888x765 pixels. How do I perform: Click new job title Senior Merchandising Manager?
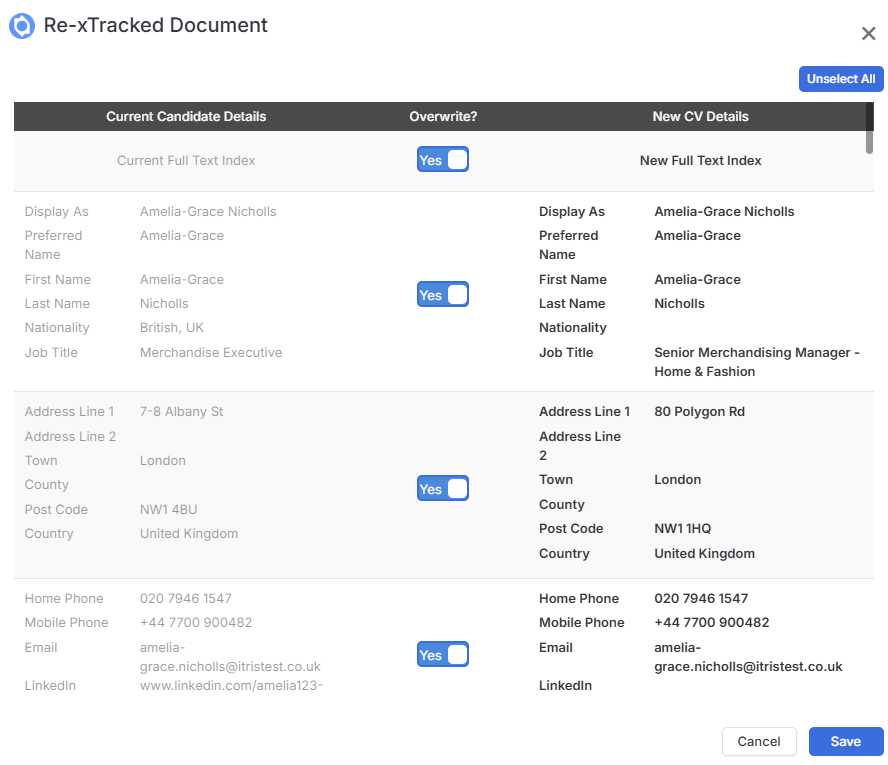(757, 362)
